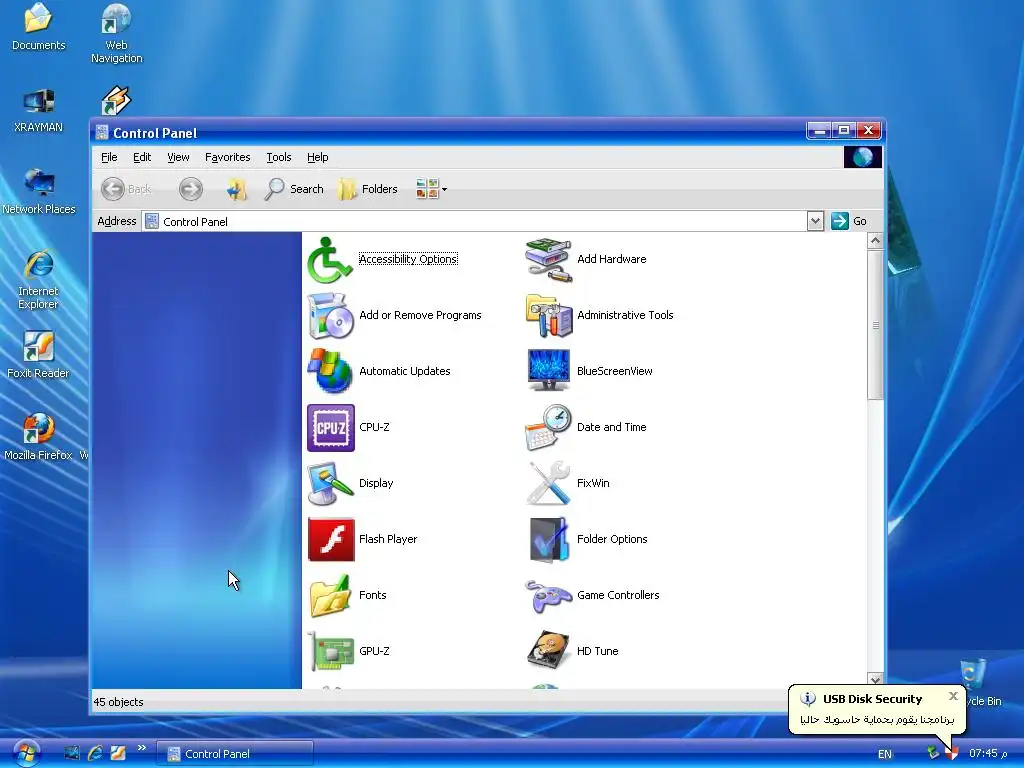Image resolution: width=1024 pixels, height=768 pixels.
Task: Select Mozilla Firefox desktop icon
Action: pos(39,438)
